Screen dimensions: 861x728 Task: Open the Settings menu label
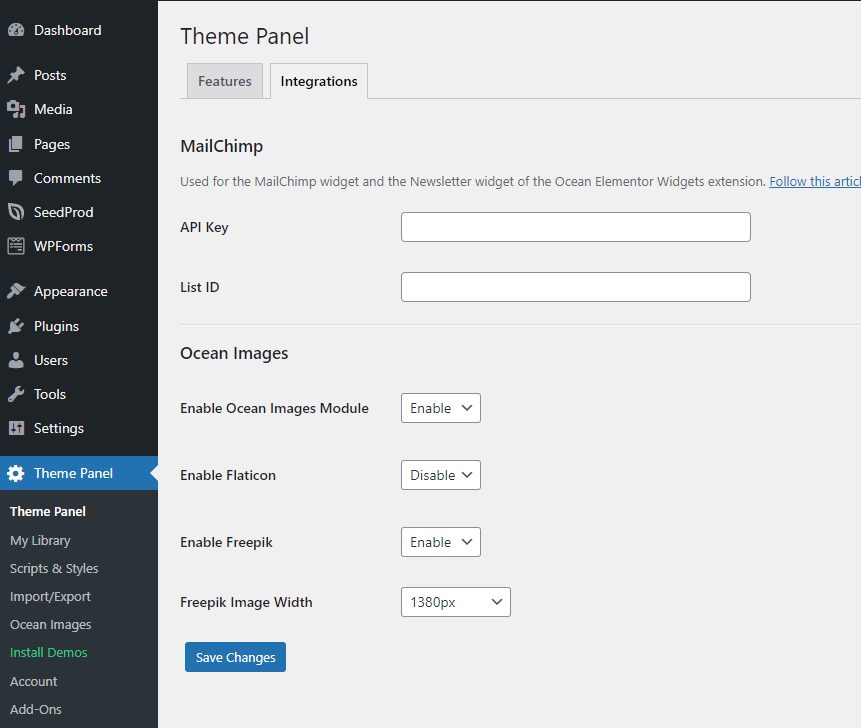click(x=59, y=429)
